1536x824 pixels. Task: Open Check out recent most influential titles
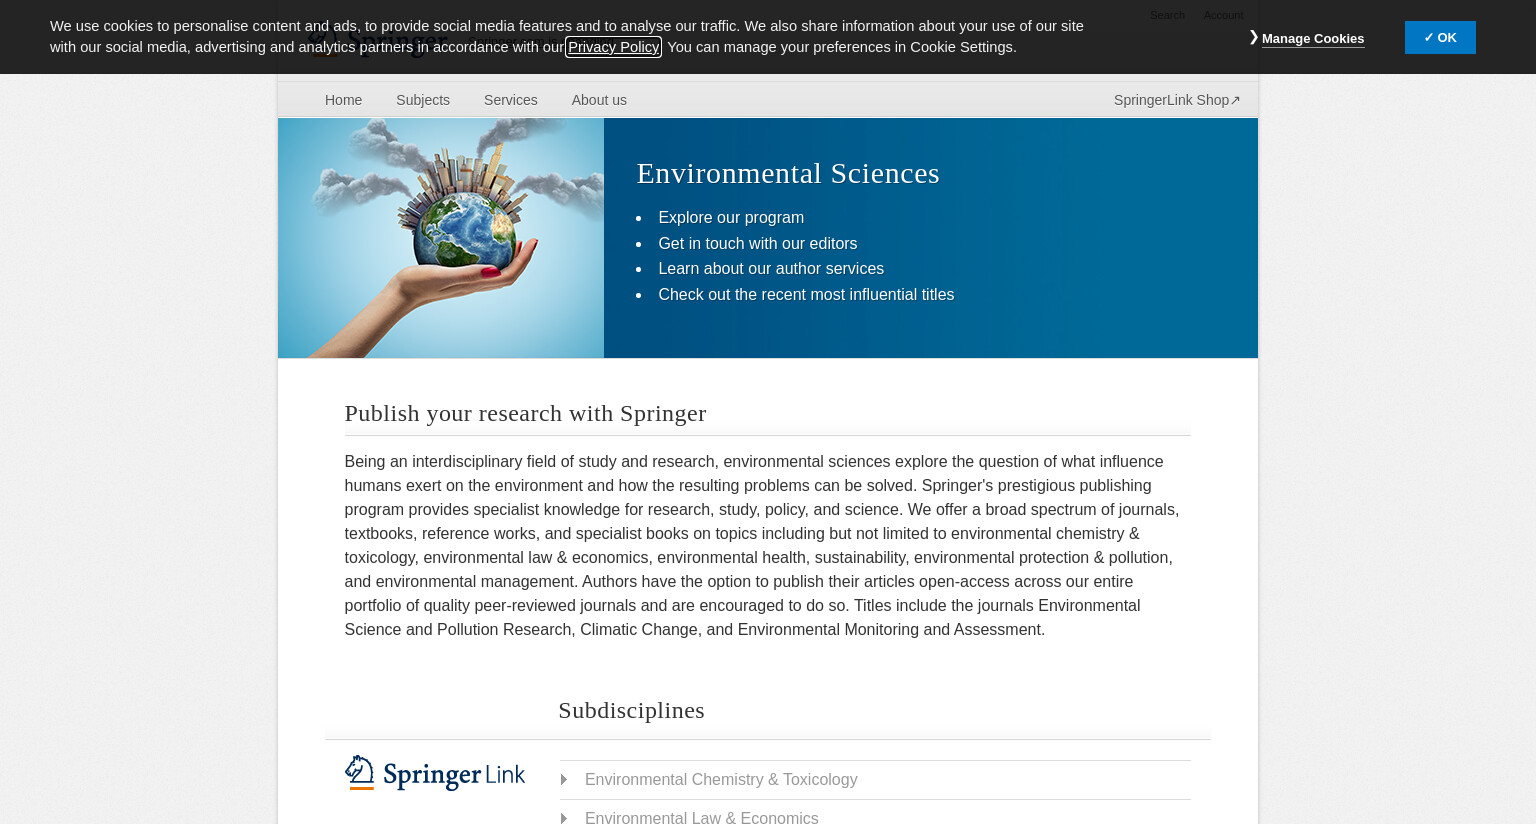[x=806, y=294]
